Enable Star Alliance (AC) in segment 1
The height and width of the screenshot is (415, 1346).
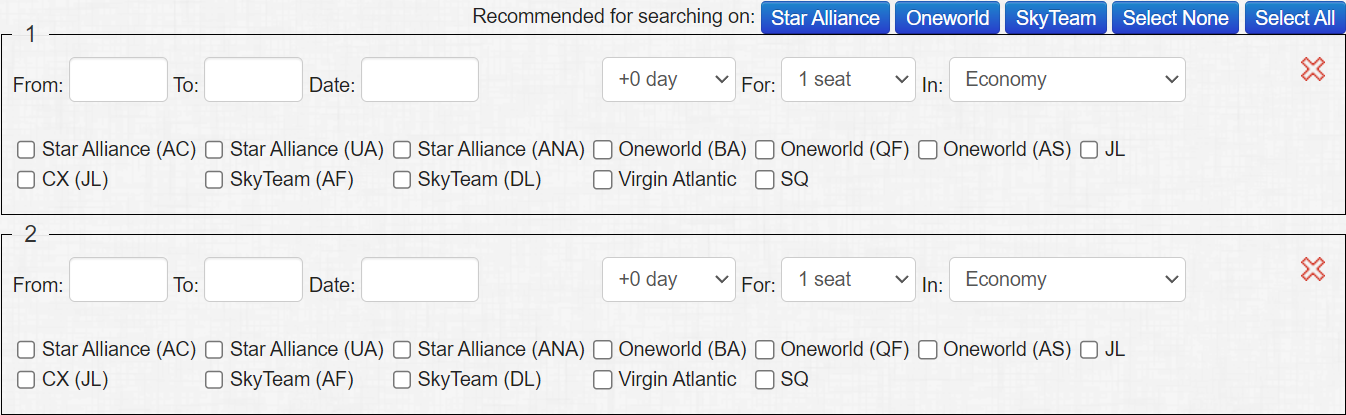[x=26, y=150]
